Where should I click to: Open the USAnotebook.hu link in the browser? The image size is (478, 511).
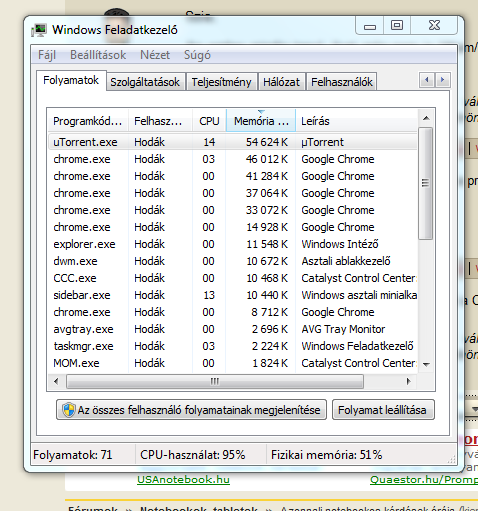[183, 480]
